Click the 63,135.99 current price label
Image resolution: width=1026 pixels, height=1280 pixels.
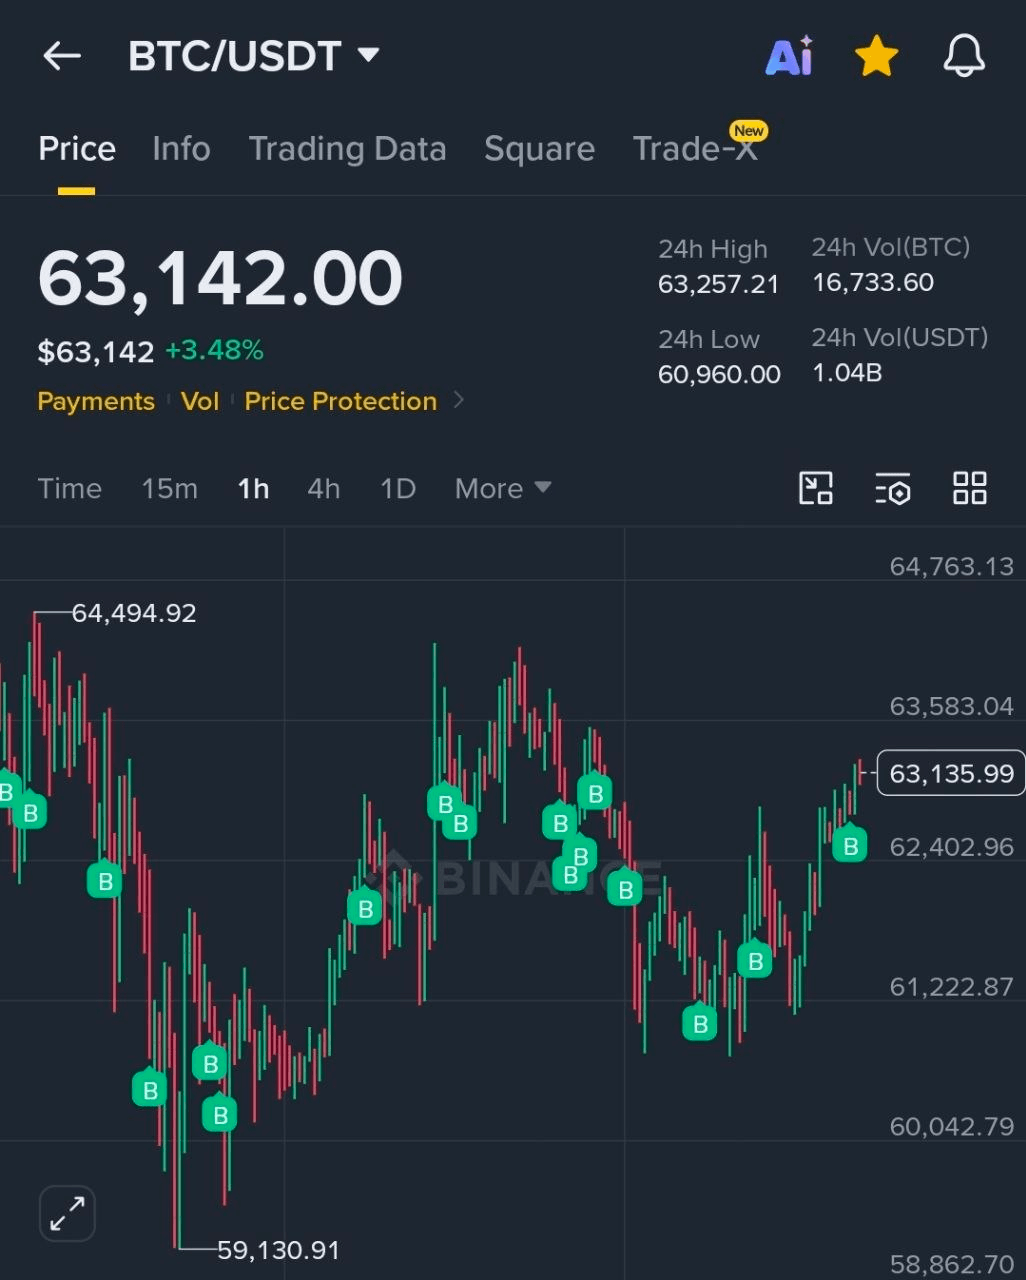click(x=951, y=773)
